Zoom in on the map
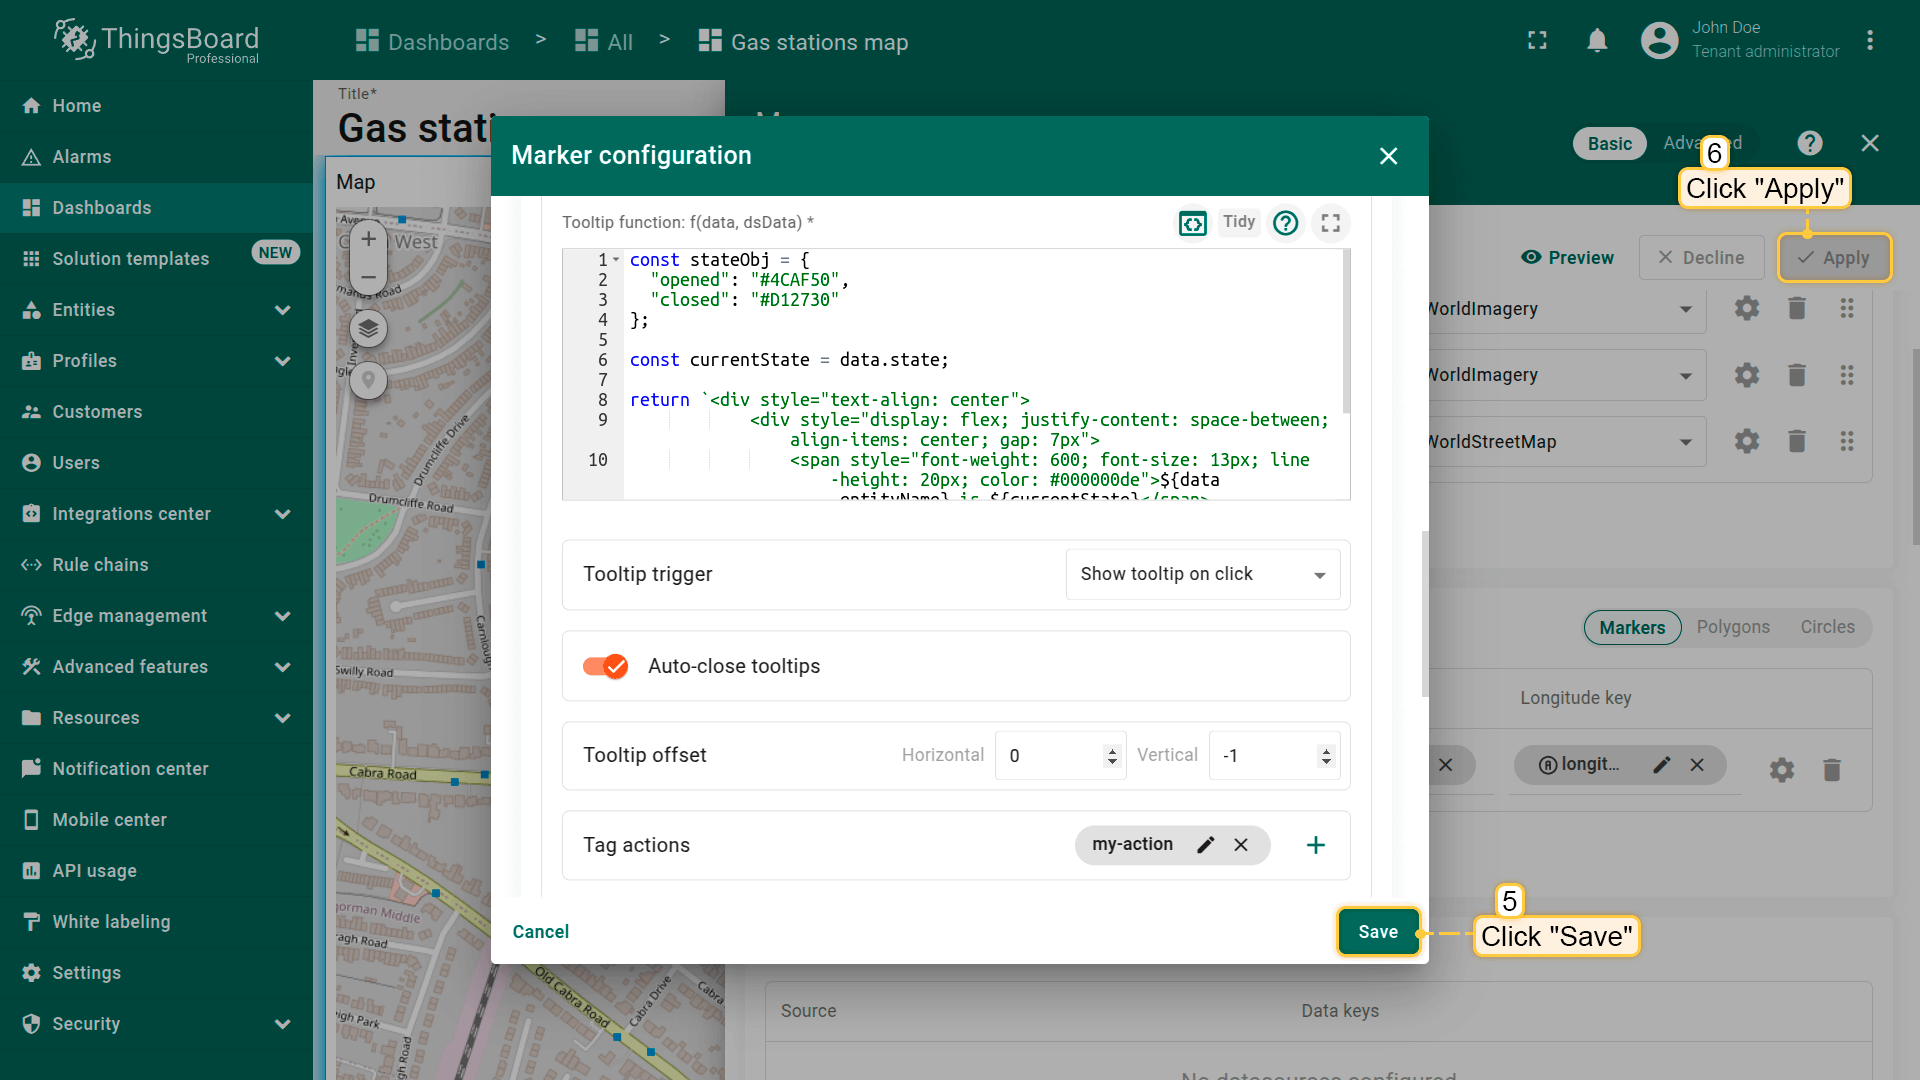 click(x=368, y=239)
